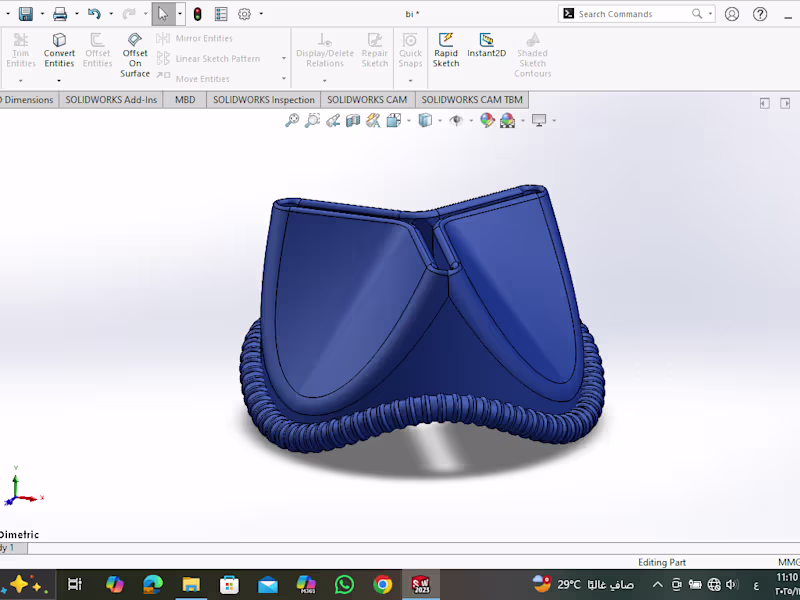The height and width of the screenshot is (600, 800).
Task: Toggle Hide/Show Items in the heads-up toolbar
Action: click(x=456, y=120)
